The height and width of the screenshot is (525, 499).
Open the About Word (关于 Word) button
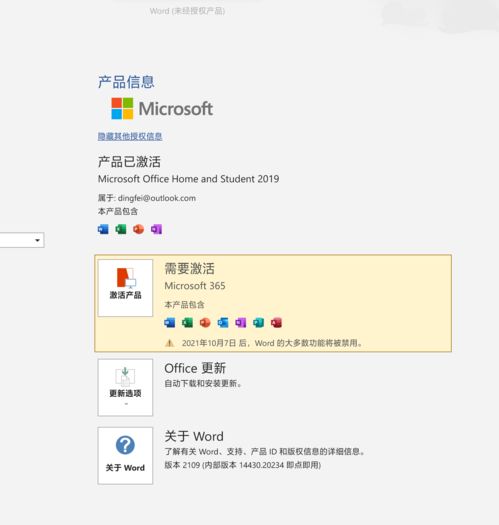[125, 455]
